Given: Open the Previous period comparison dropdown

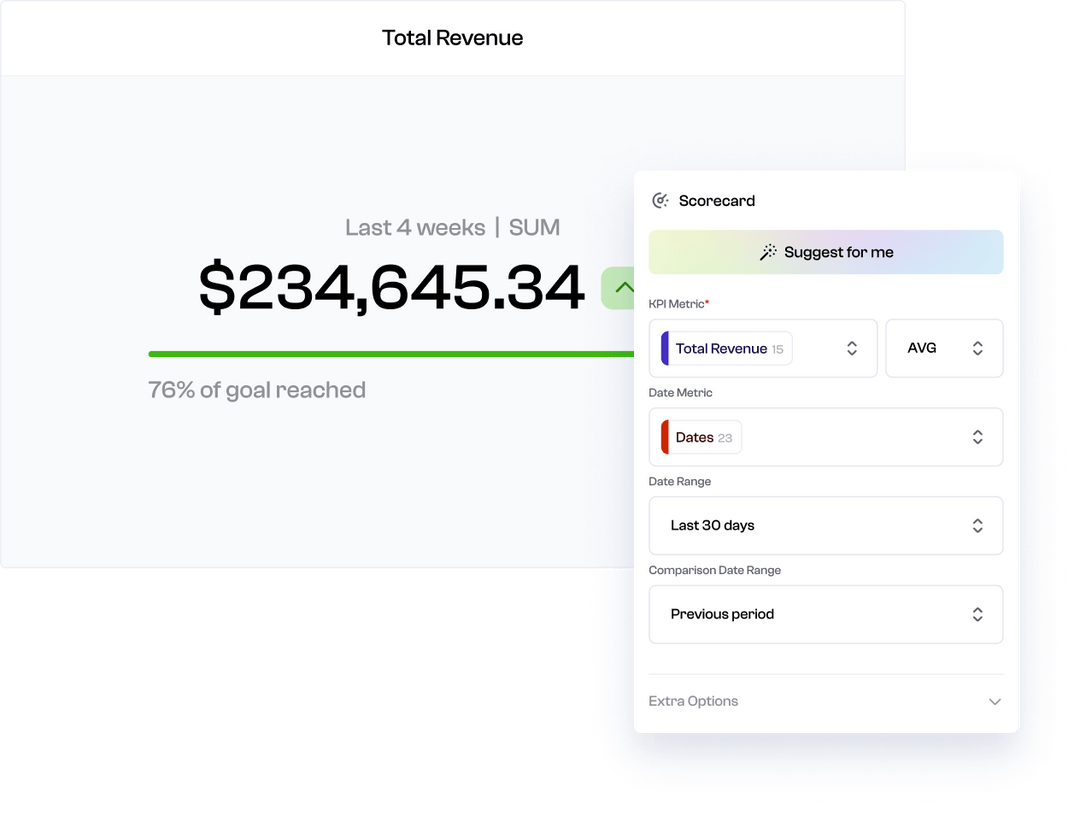Looking at the screenshot, I should (x=826, y=614).
